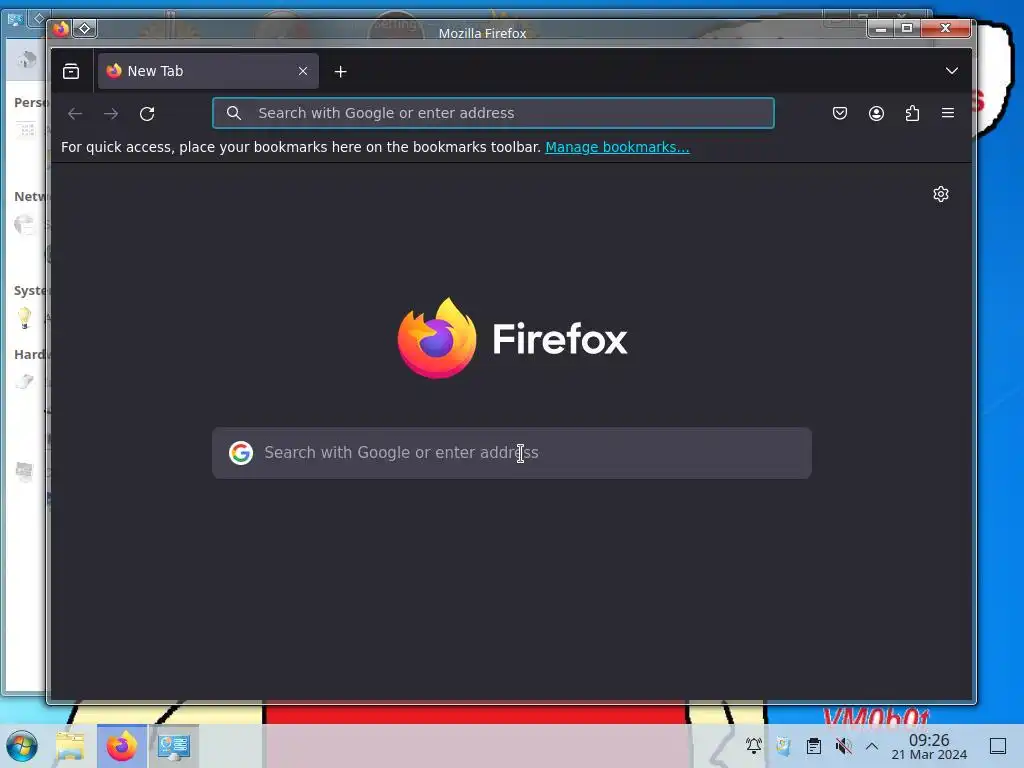Close the Mozilla Firefox window

pyautogui.click(x=945, y=29)
